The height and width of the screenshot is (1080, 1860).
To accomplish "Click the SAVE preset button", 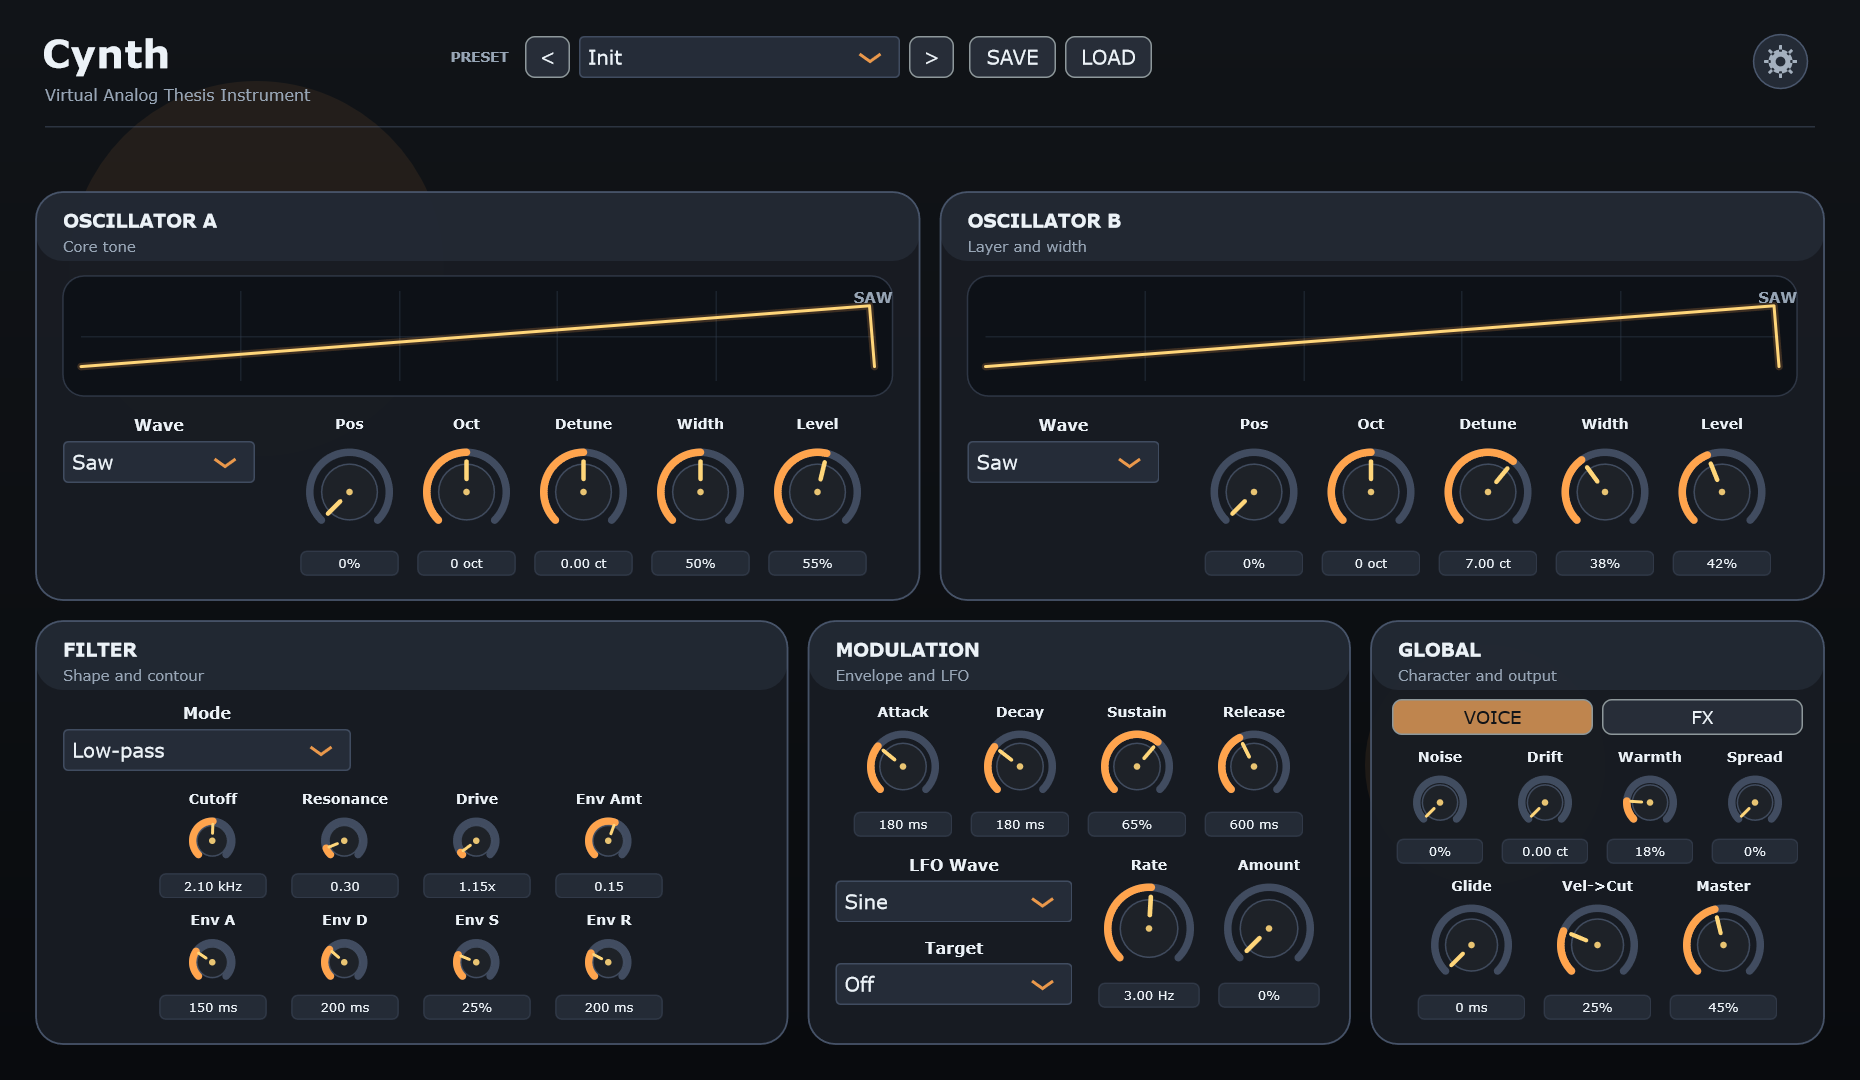I will coord(1012,57).
